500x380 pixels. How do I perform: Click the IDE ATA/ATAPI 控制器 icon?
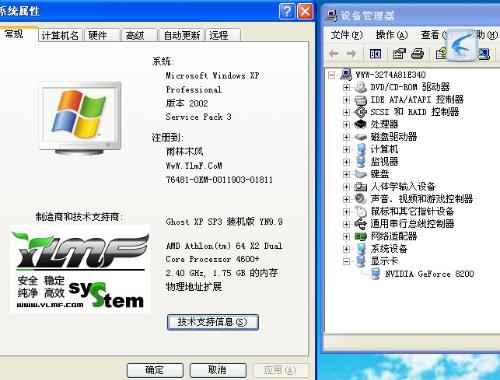pyautogui.click(x=360, y=99)
